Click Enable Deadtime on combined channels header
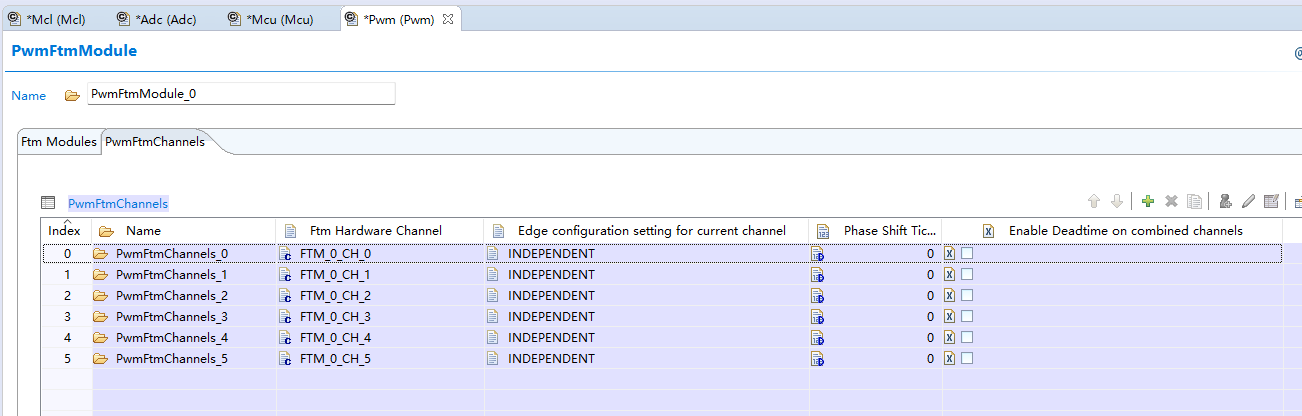This screenshot has width=1302, height=416. coord(1112,231)
